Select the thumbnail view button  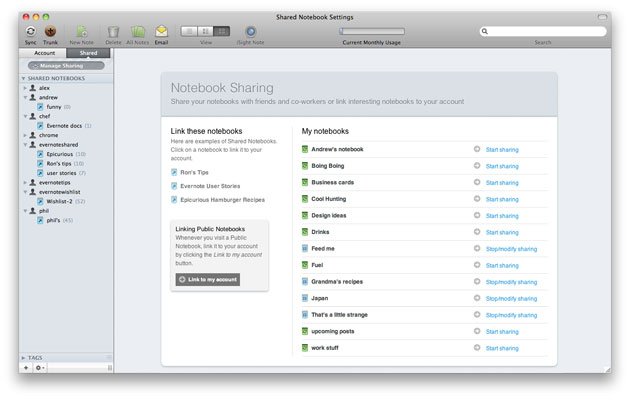221,31
